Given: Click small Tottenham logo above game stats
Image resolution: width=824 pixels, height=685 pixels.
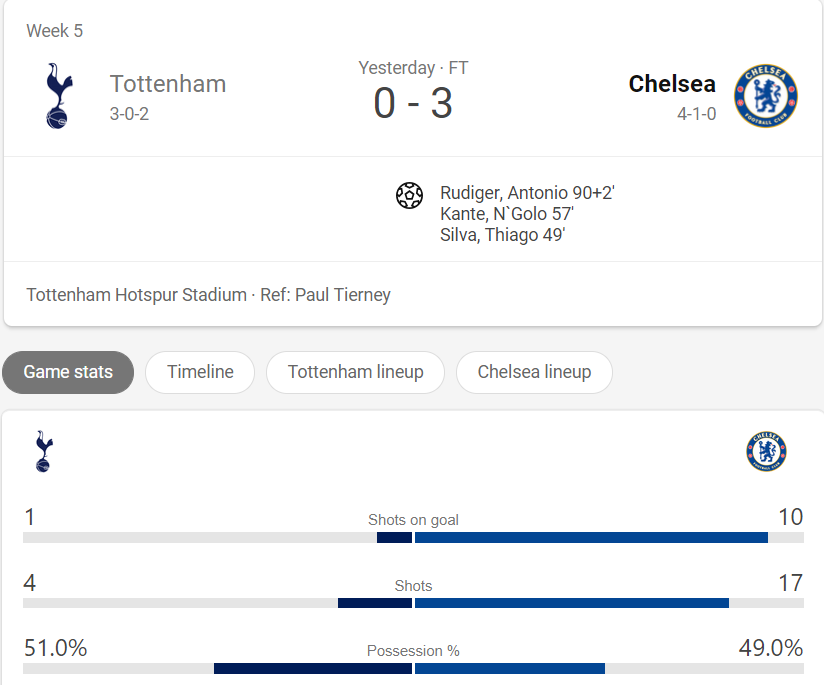Looking at the screenshot, I should click(x=44, y=452).
